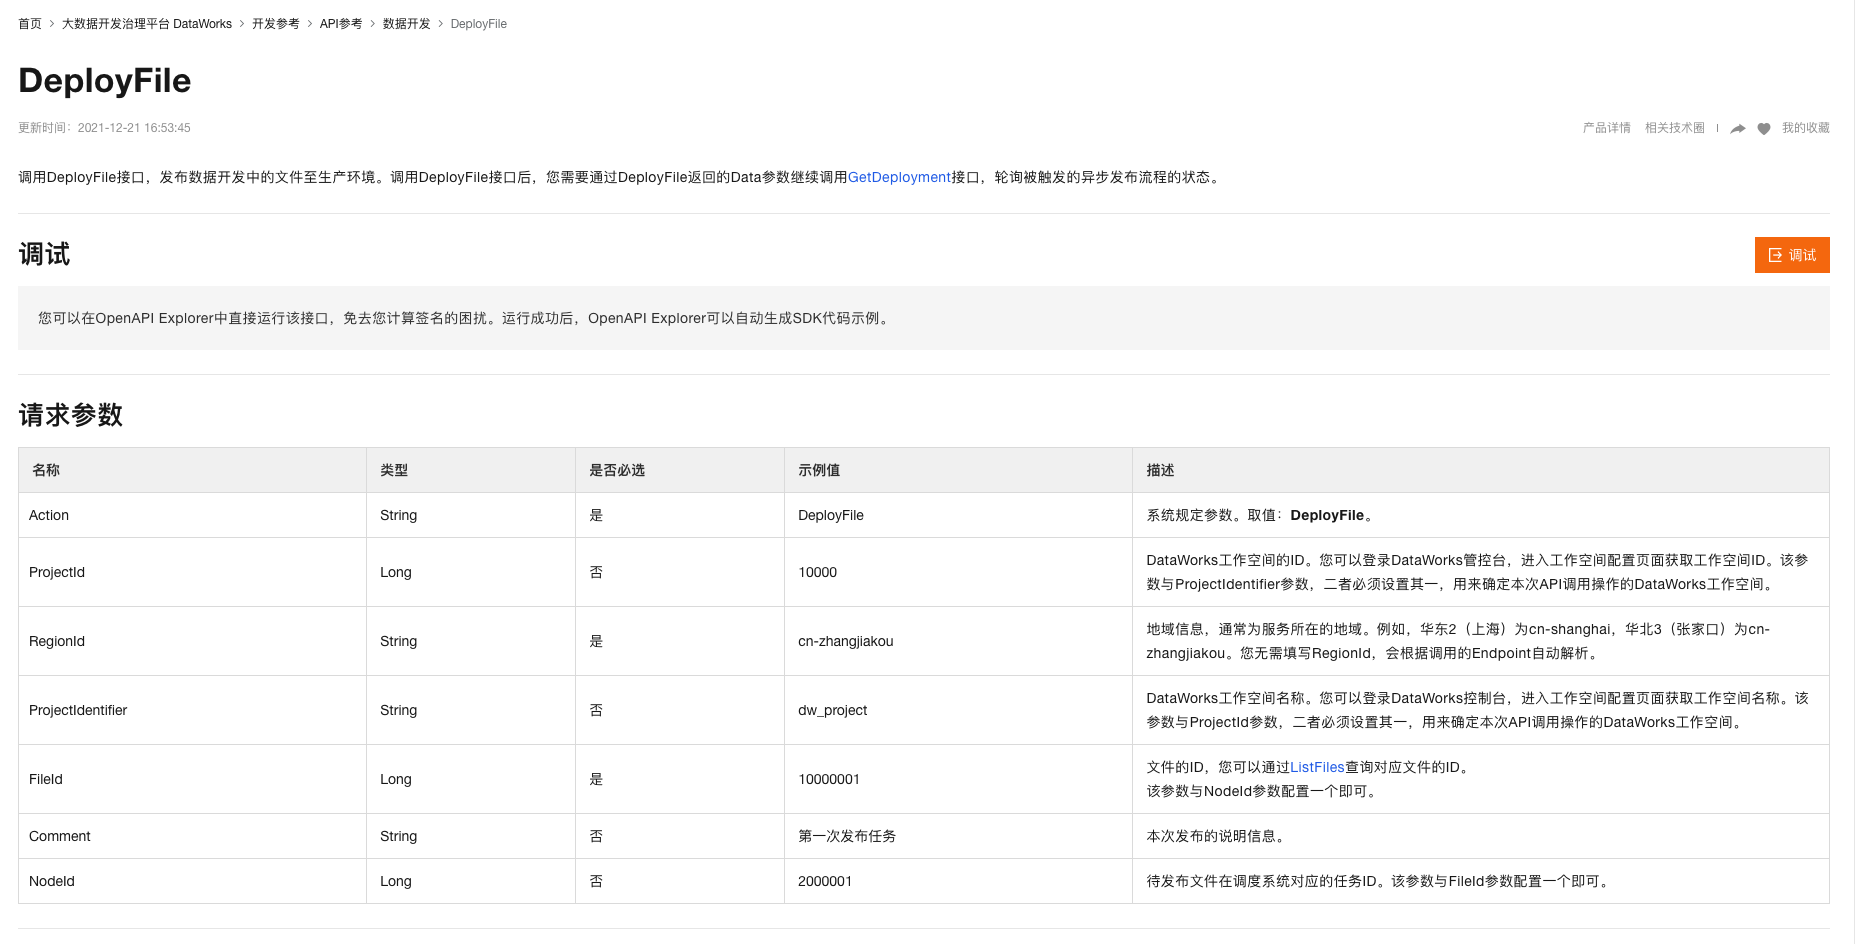Click example value 10000
1874x944 pixels.
pyautogui.click(x=818, y=572)
